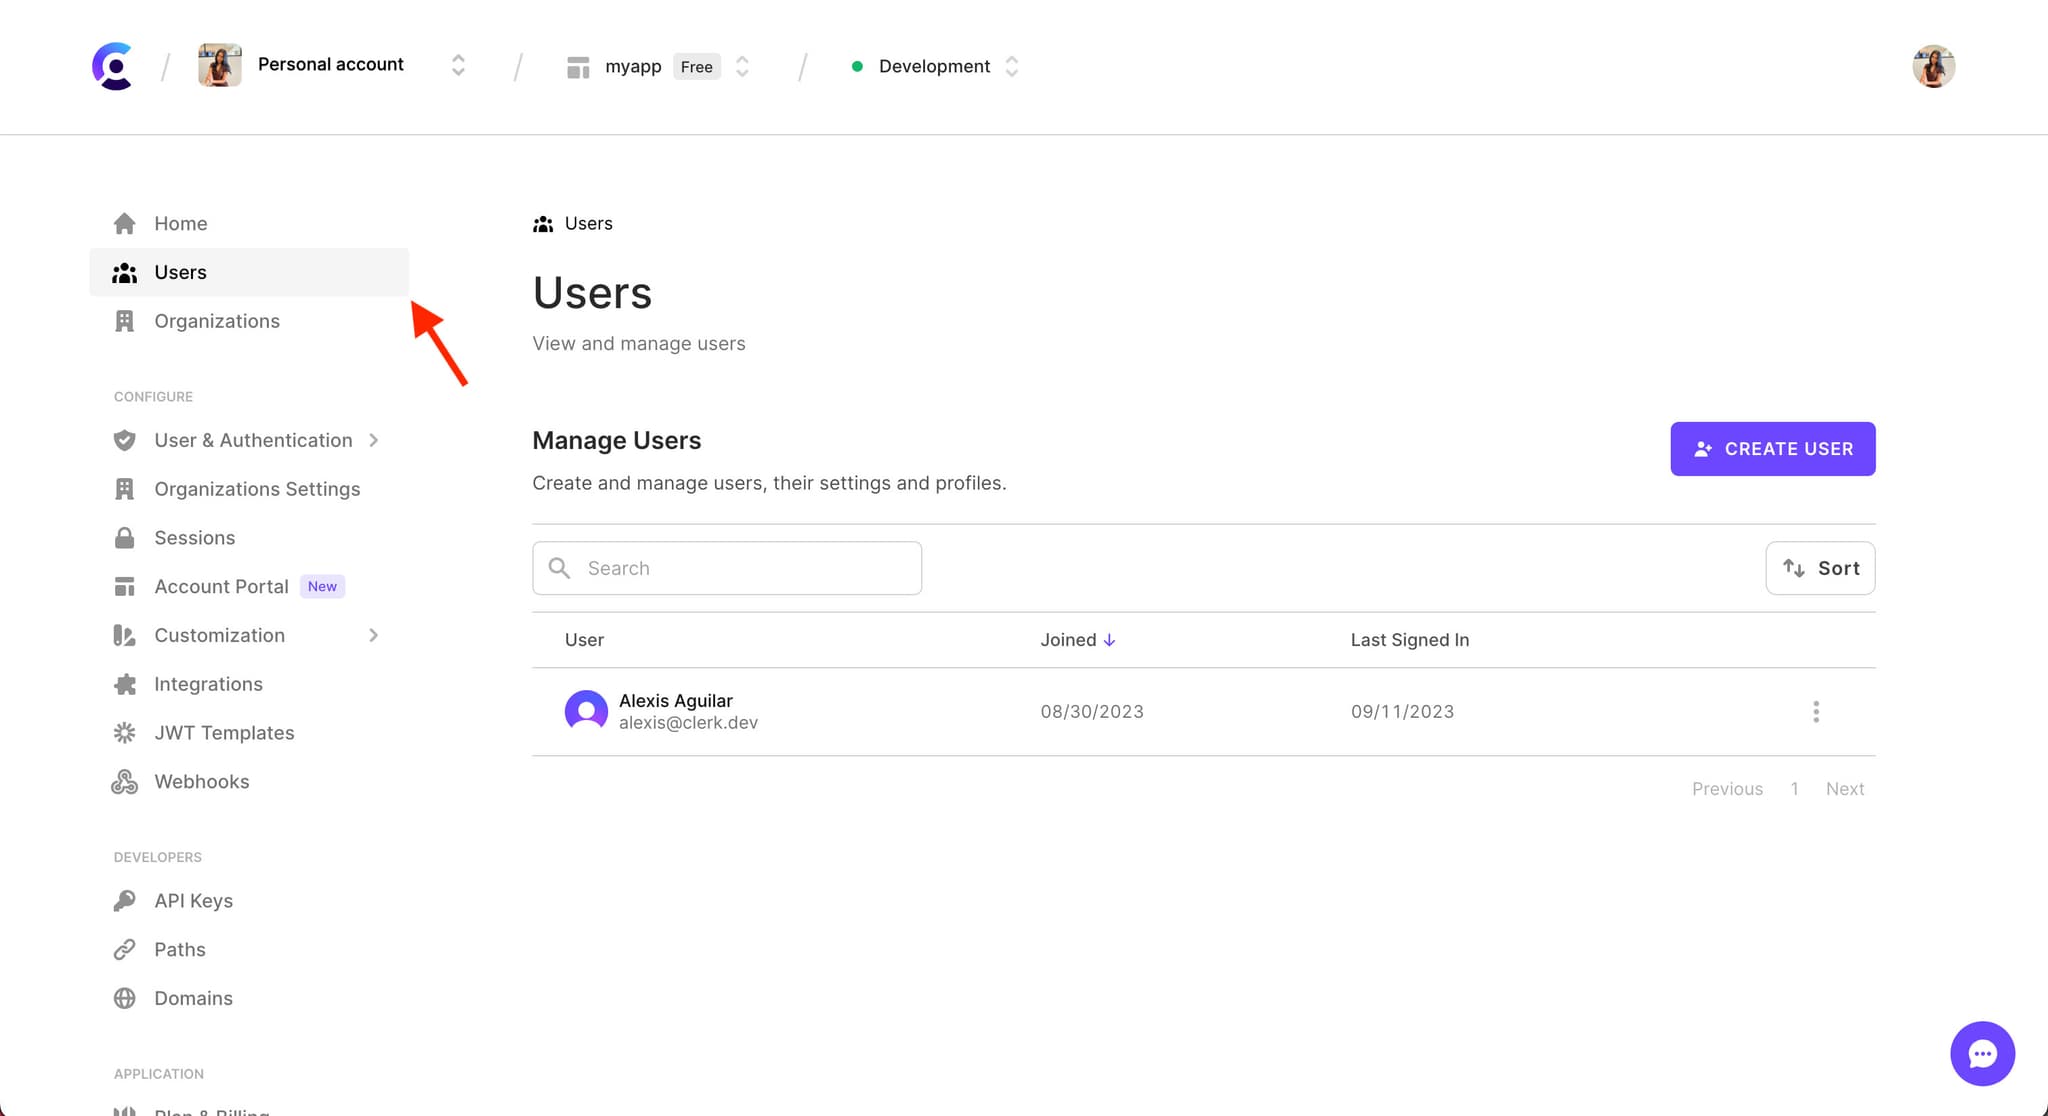This screenshot has width=2048, height=1116.
Task: Open Customization in the sidebar
Action: (219, 635)
